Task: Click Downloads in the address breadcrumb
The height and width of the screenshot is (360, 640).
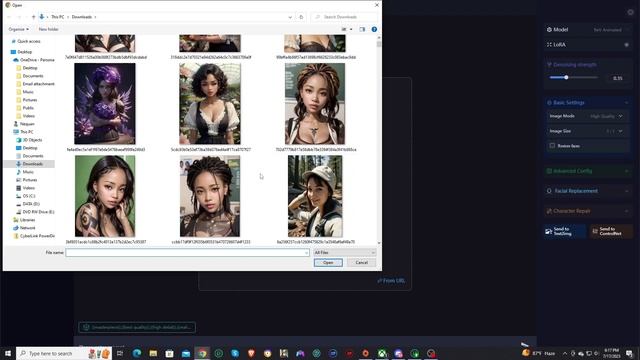Action: 82,17
